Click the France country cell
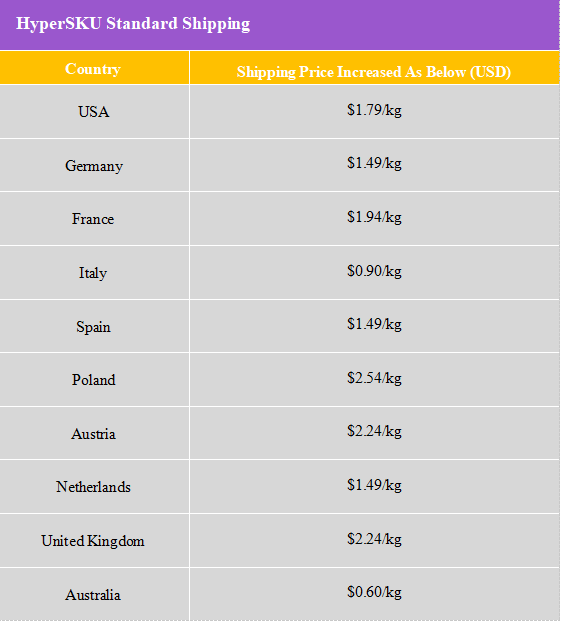The image size is (561, 623). pos(95,219)
